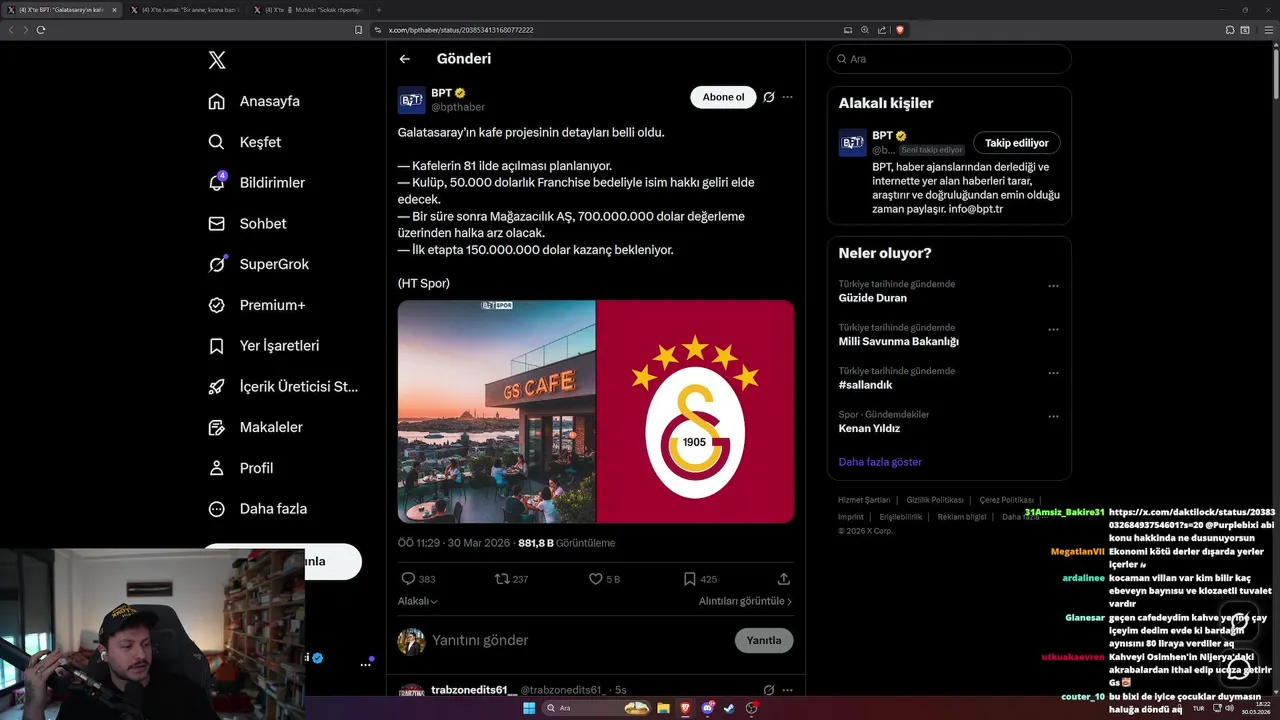Screen dimensions: 1280x720
Task: Open Premium+ page
Action: 256,305
